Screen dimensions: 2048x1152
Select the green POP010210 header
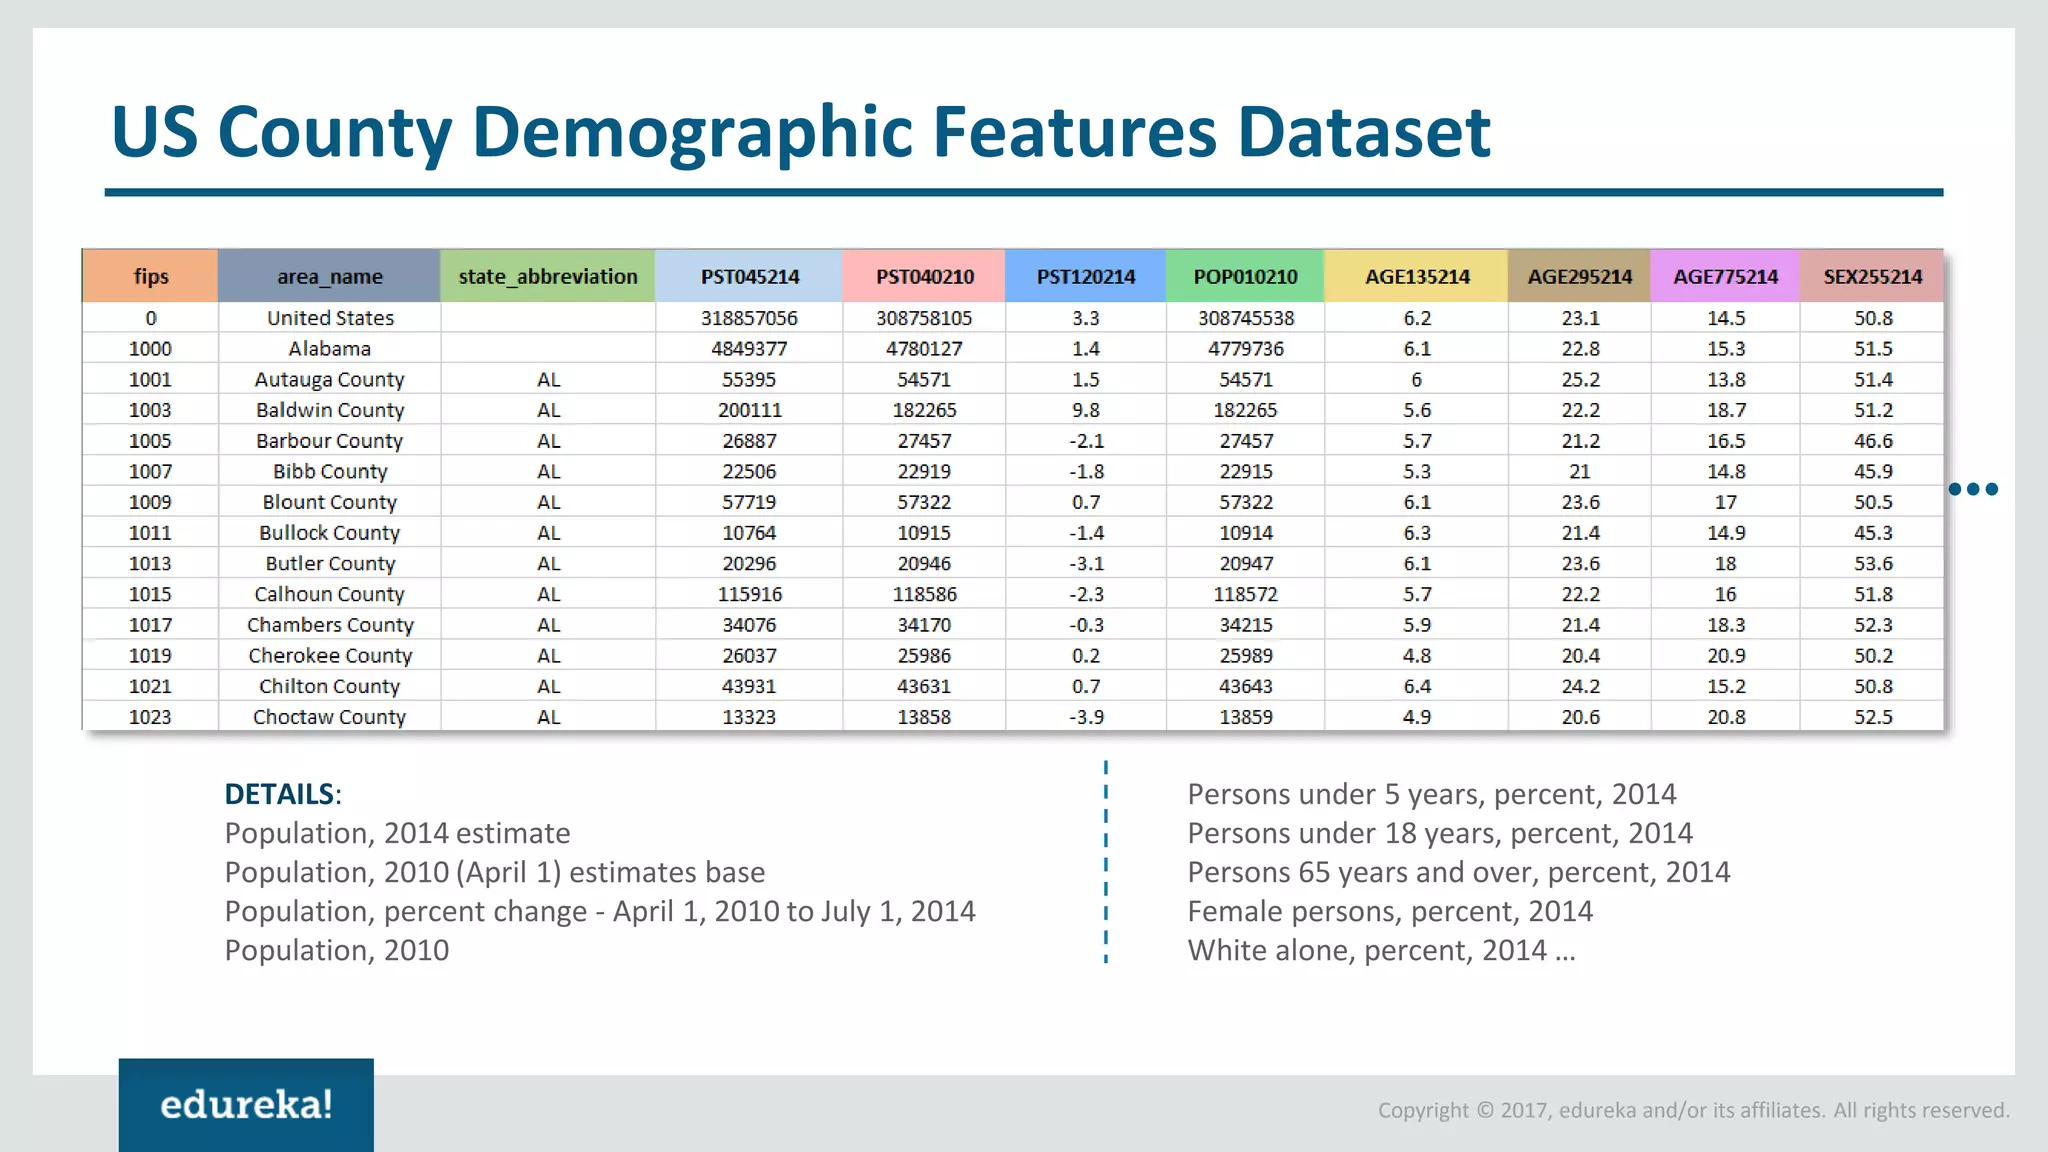point(1245,276)
